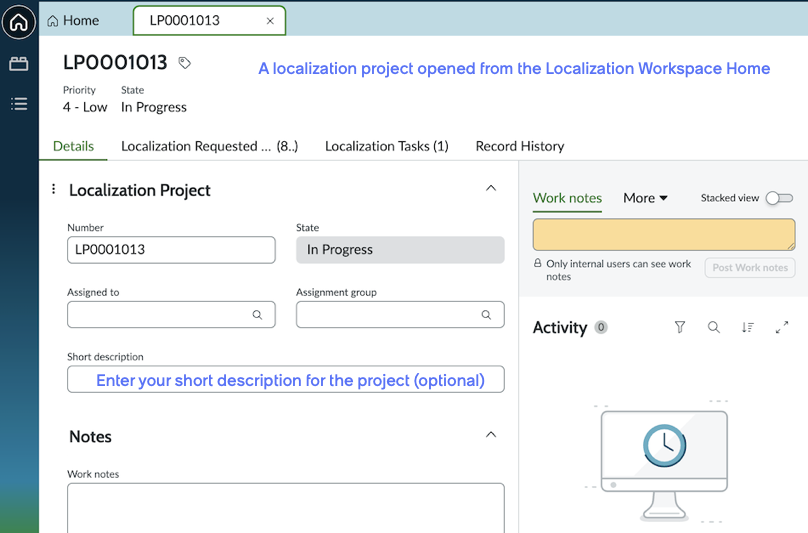Open Localization Requested tab

(x=209, y=146)
